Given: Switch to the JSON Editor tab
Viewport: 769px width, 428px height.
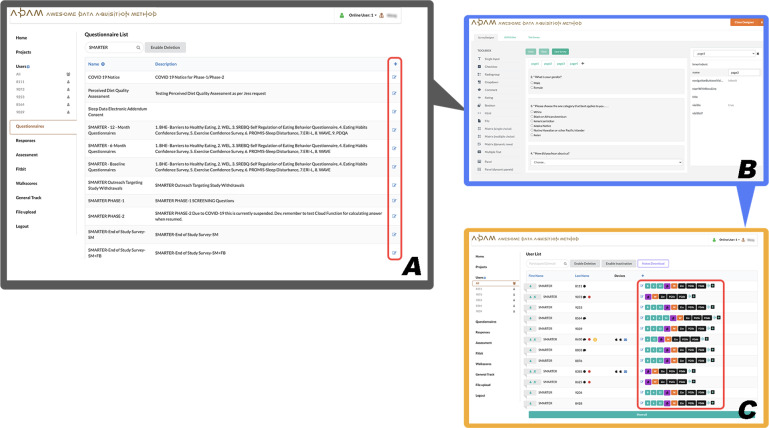Looking at the screenshot, I should click(508, 37).
